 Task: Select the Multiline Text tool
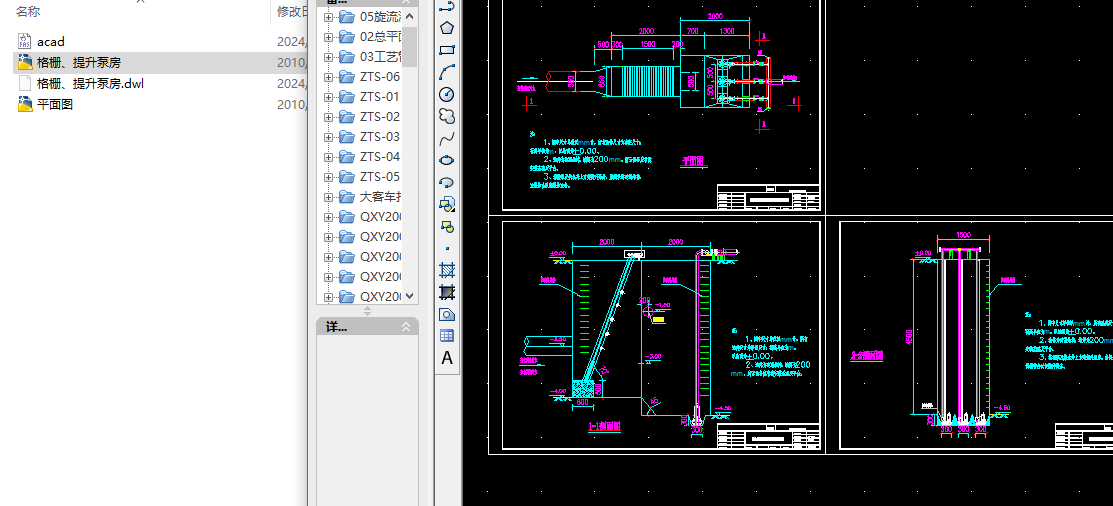pyautogui.click(x=447, y=358)
